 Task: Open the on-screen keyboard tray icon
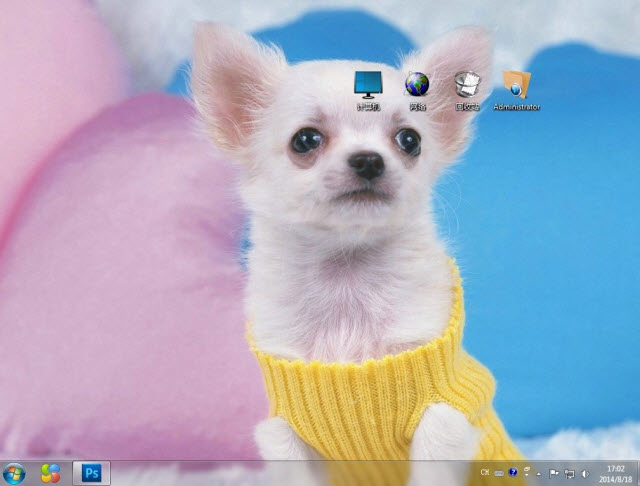pos(499,473)
